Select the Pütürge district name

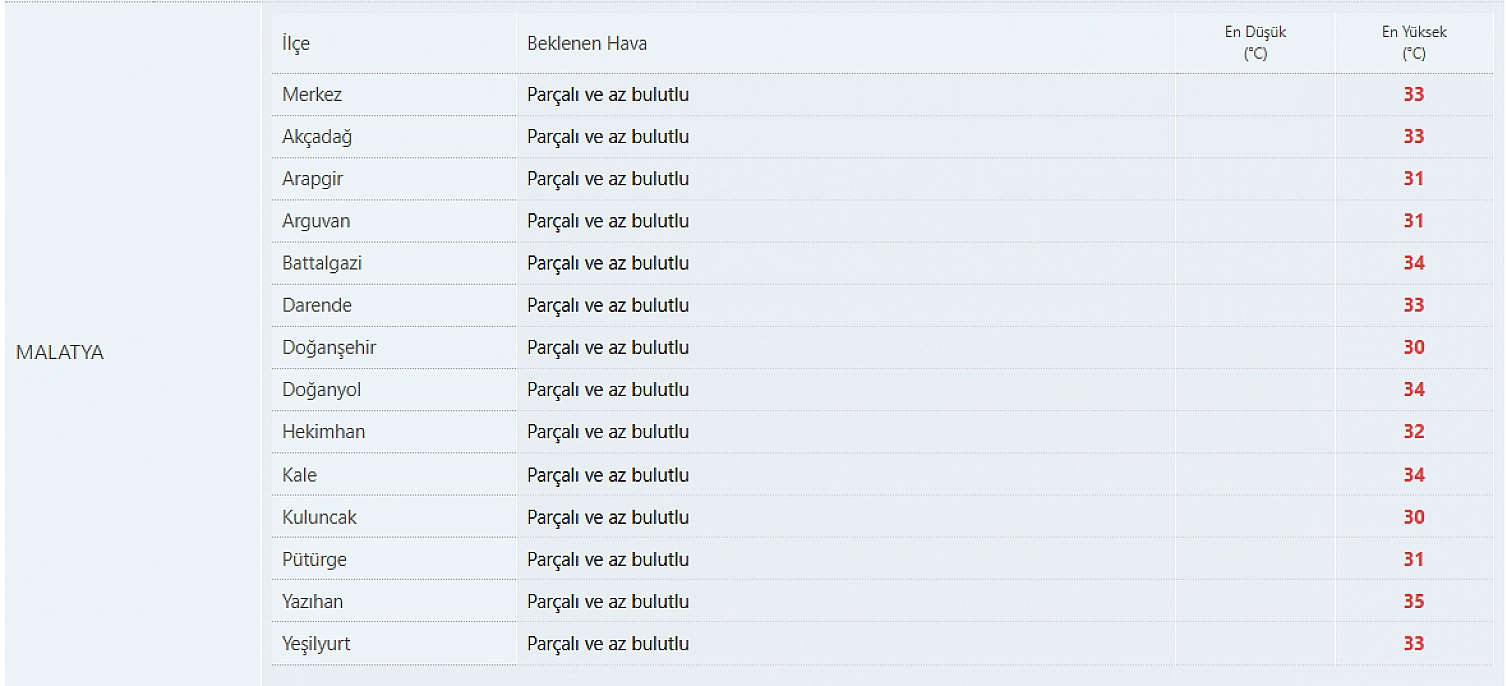point(314,559)
